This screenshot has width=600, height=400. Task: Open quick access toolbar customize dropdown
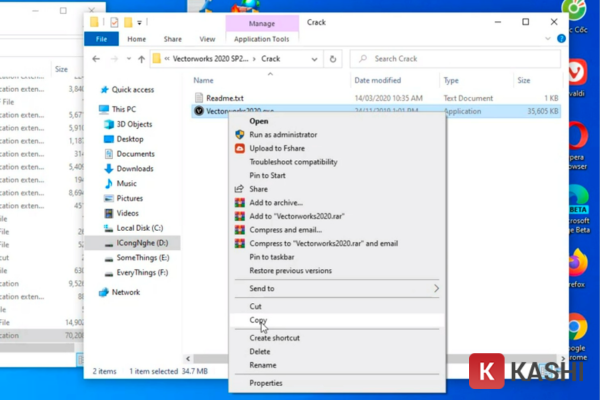(140, 23)
